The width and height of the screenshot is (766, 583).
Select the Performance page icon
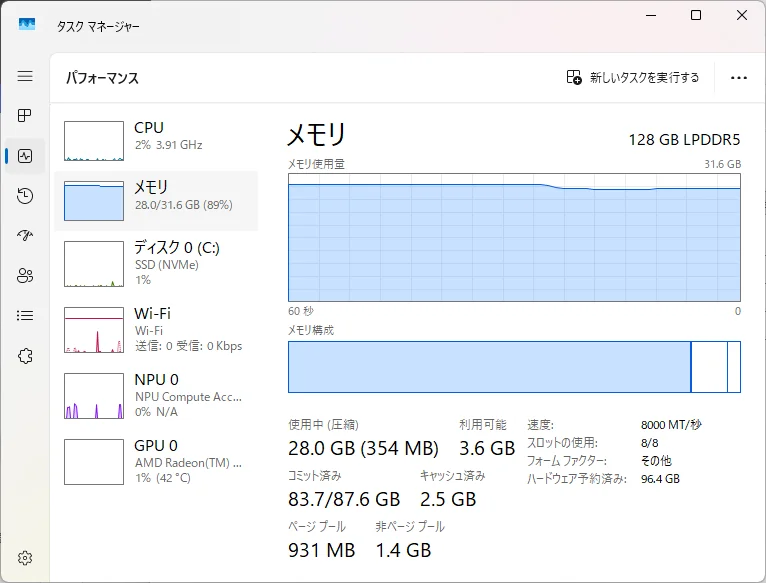pyautogui.click(x=25, y=156)
